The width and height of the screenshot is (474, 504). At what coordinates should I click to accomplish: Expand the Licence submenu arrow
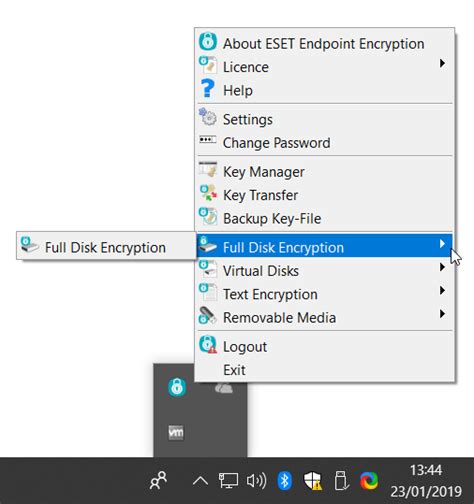[442, 63]
